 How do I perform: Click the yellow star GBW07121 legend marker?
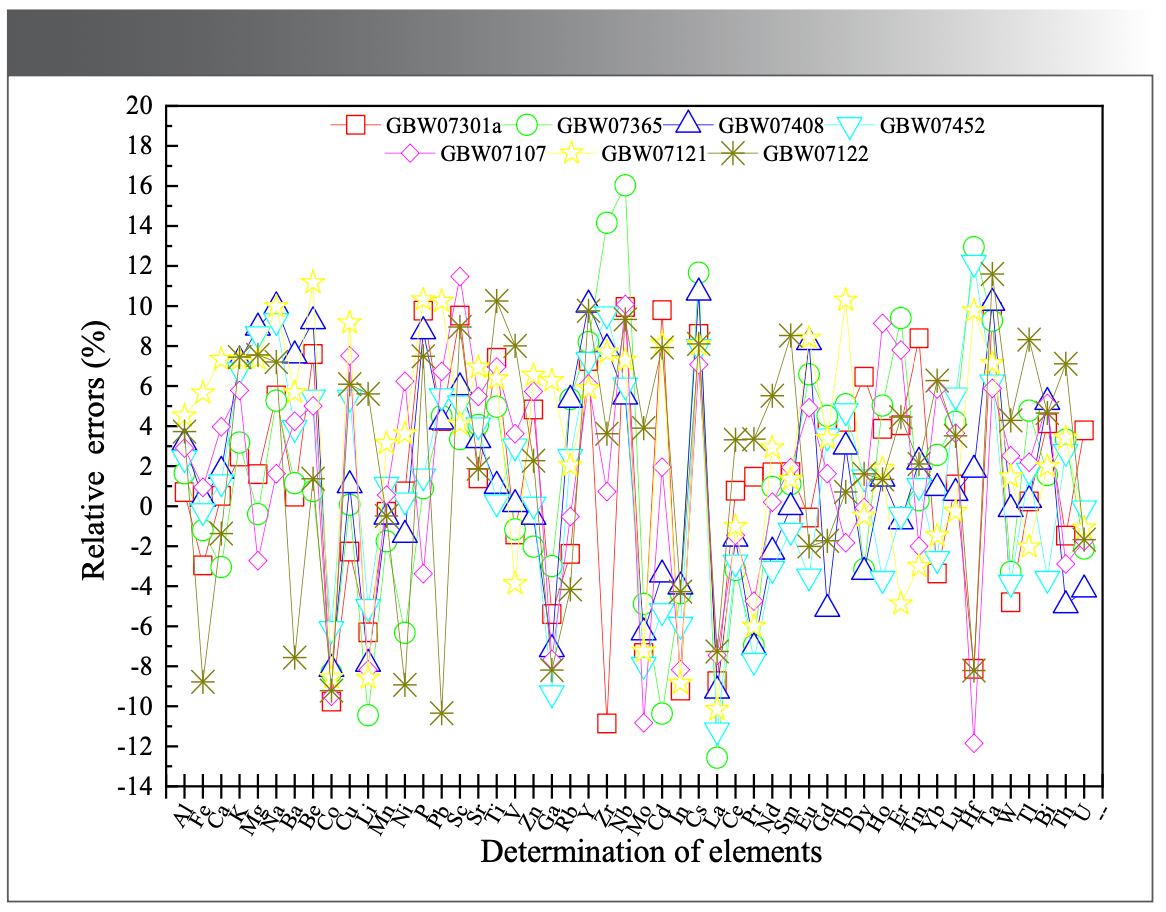click(x=573, y=153)
